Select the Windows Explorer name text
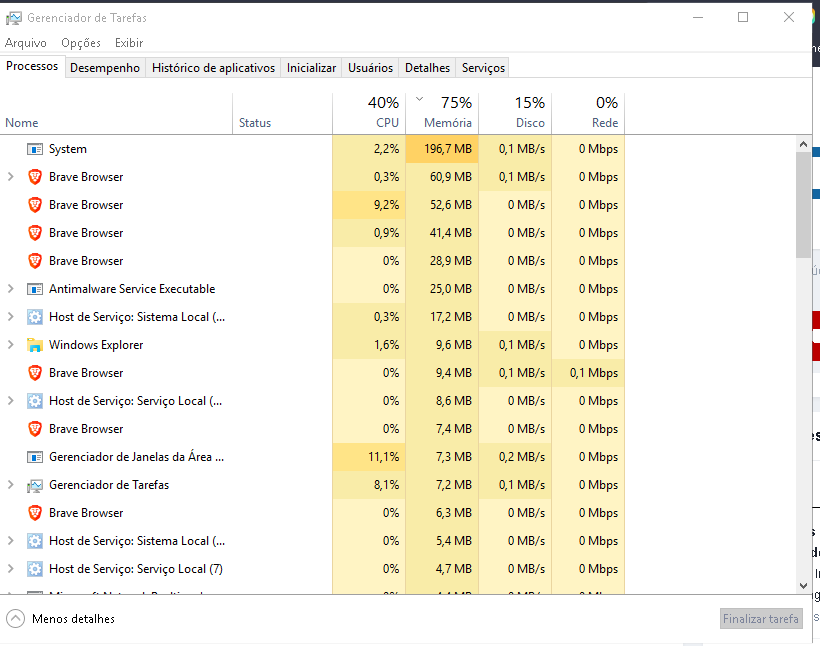820x646 pixels. pyautogui.click(x=96, y=345)
